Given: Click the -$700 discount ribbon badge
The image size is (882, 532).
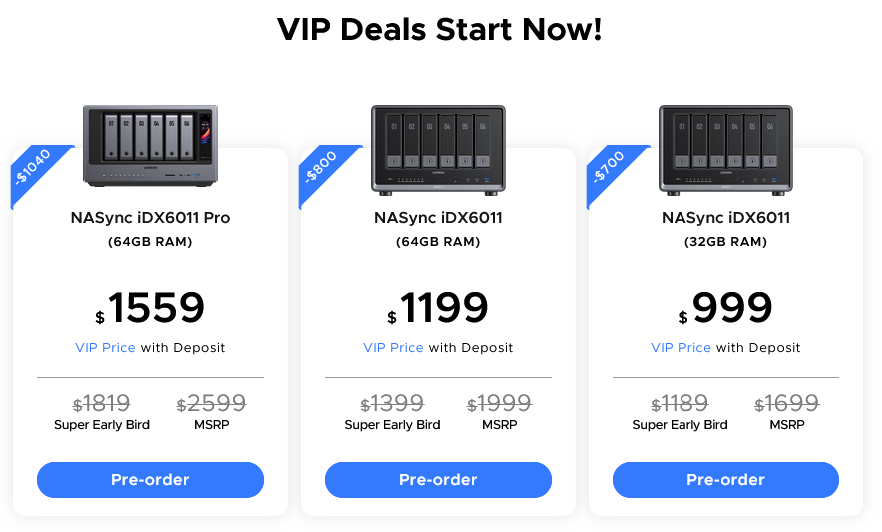Looking at the screenshot, I should [610, 168].
